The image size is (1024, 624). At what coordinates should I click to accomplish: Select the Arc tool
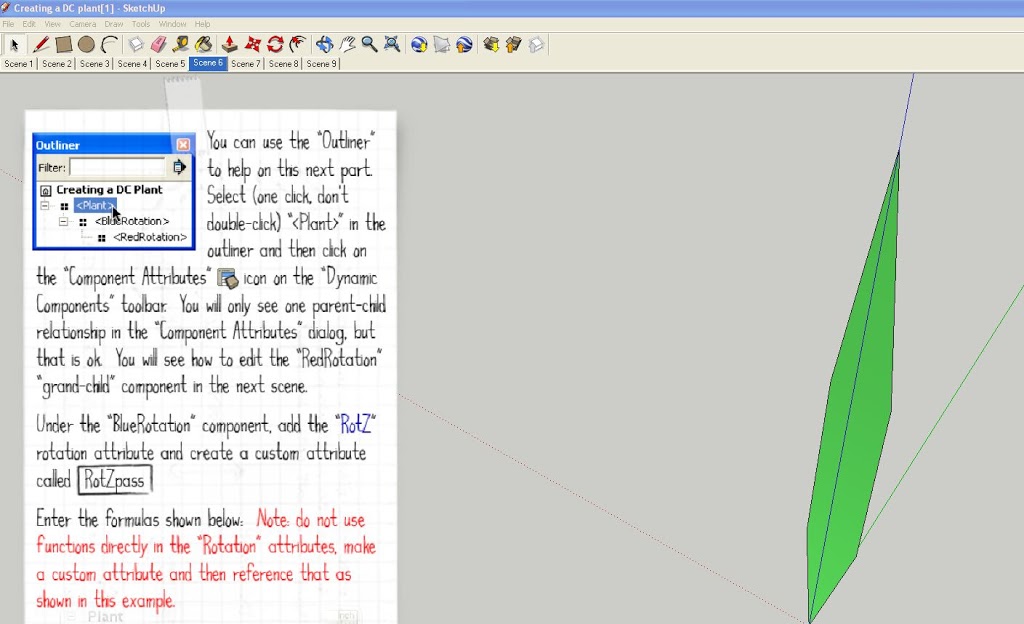109,44
